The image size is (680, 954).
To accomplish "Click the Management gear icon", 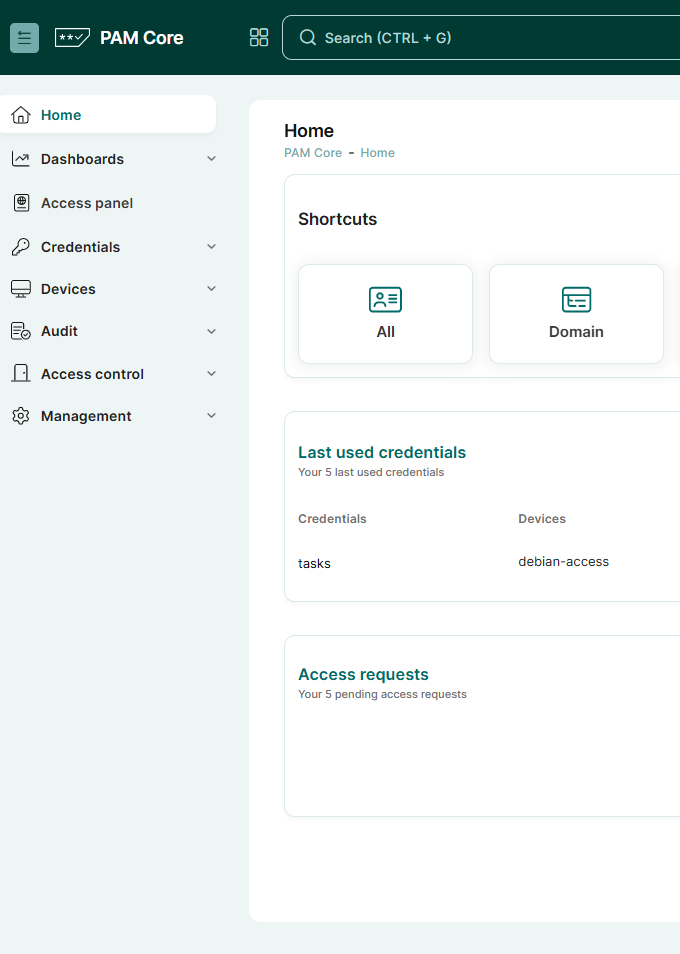I will [21, 416].
